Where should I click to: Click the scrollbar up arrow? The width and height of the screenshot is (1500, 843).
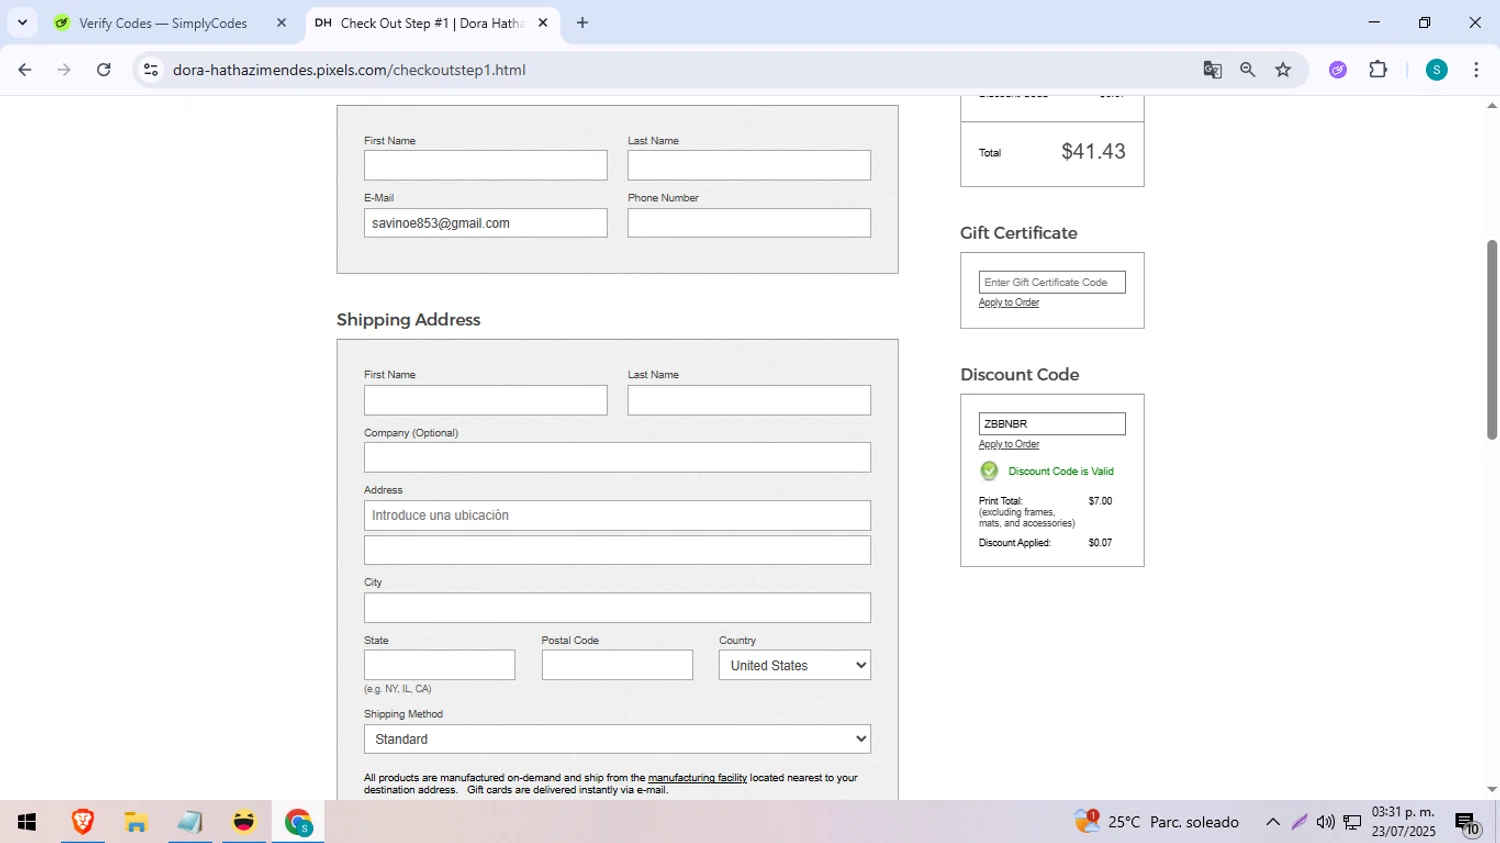click(1491, 105)
